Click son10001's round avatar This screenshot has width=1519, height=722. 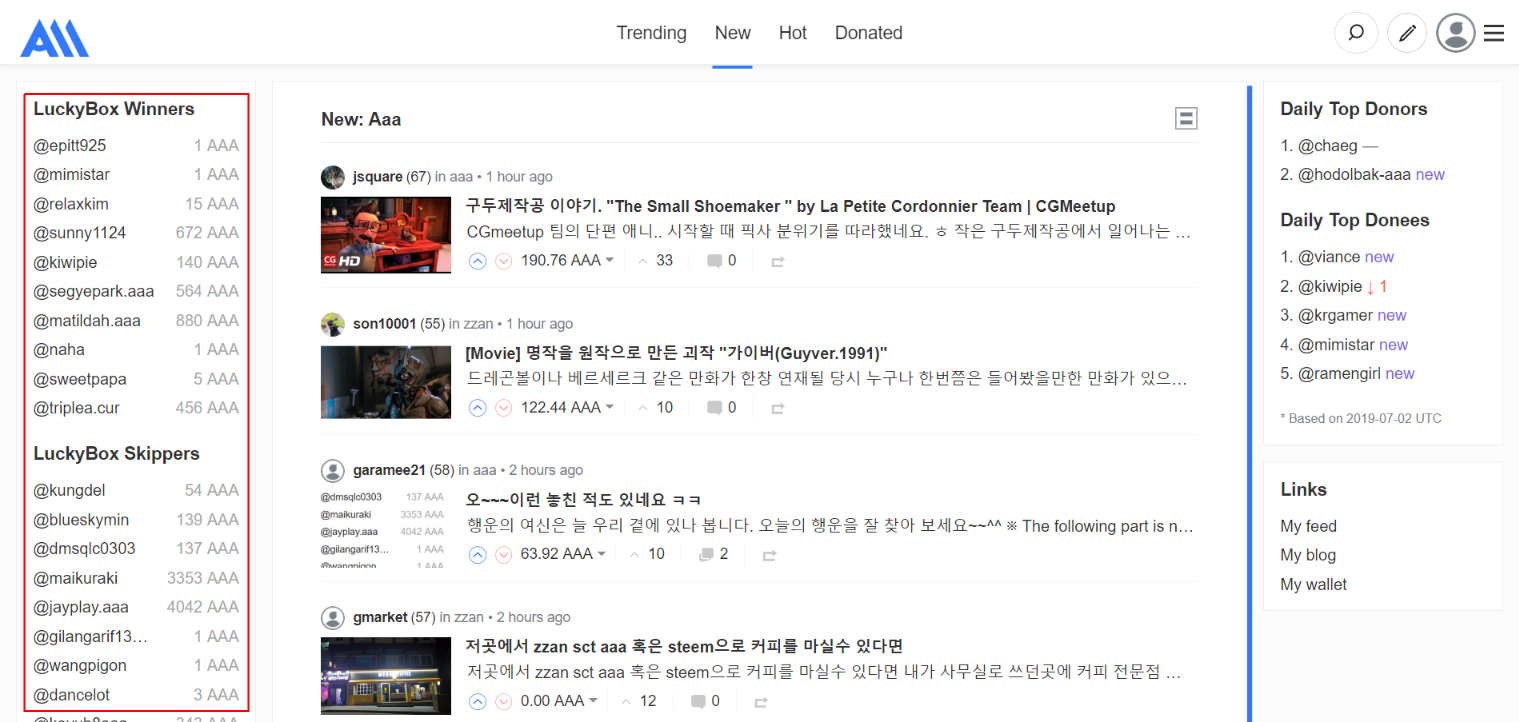[333, 324]
